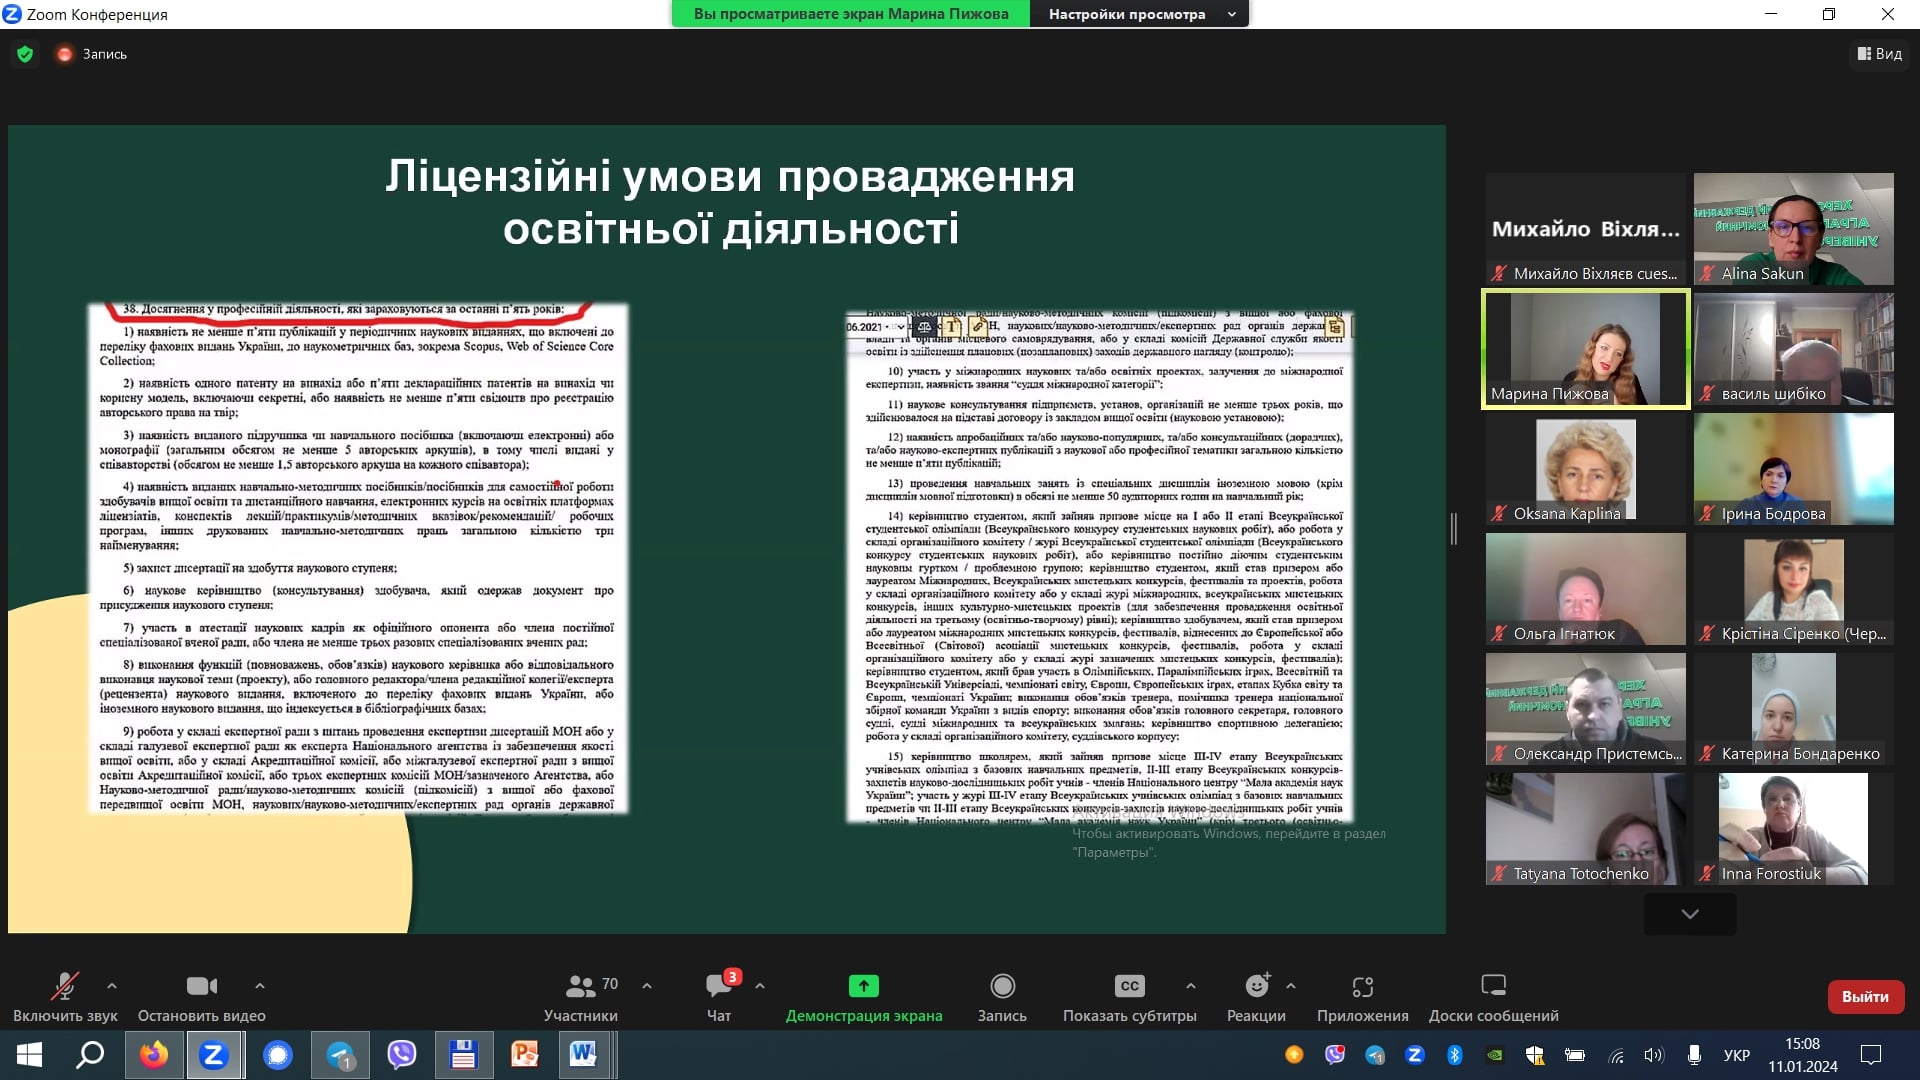Image resolution: width=1920 pixels, height=1080 pixels.
Task: Expand audio options arrow next to microphone
Action: 111,986
